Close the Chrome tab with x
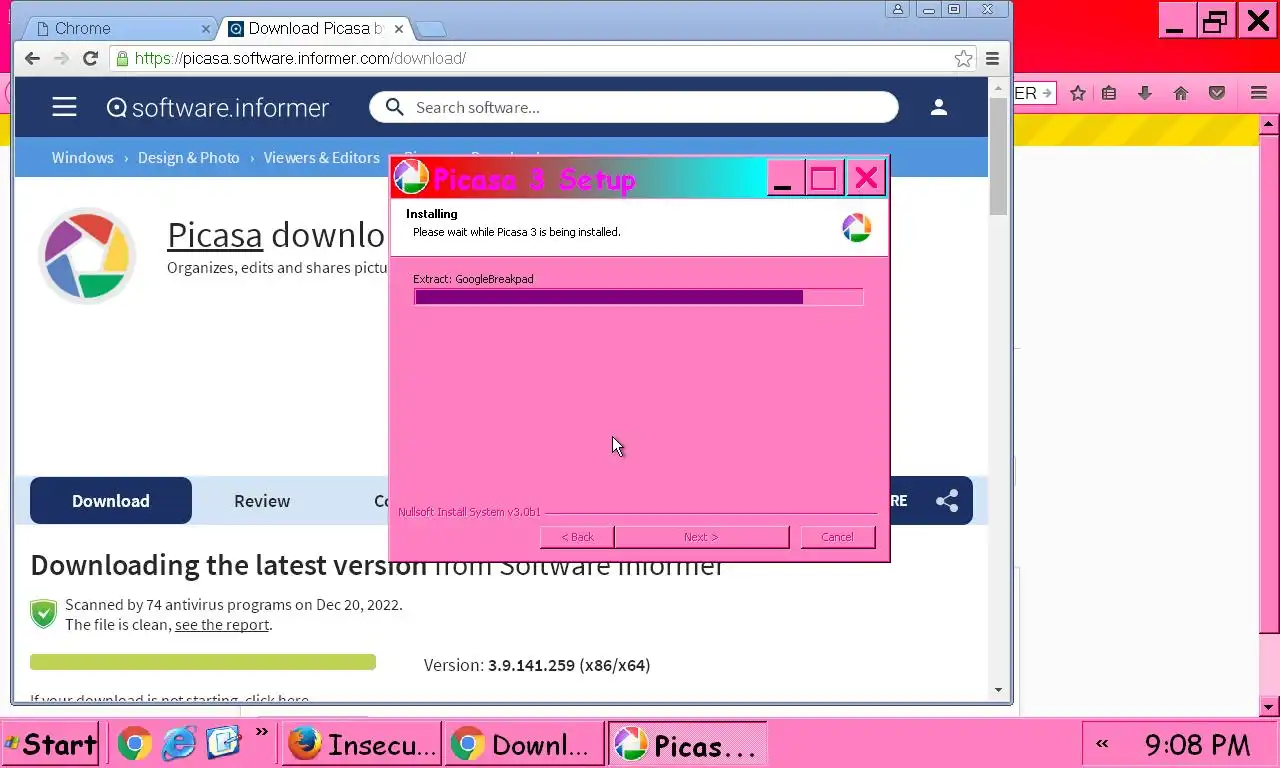 206,29
